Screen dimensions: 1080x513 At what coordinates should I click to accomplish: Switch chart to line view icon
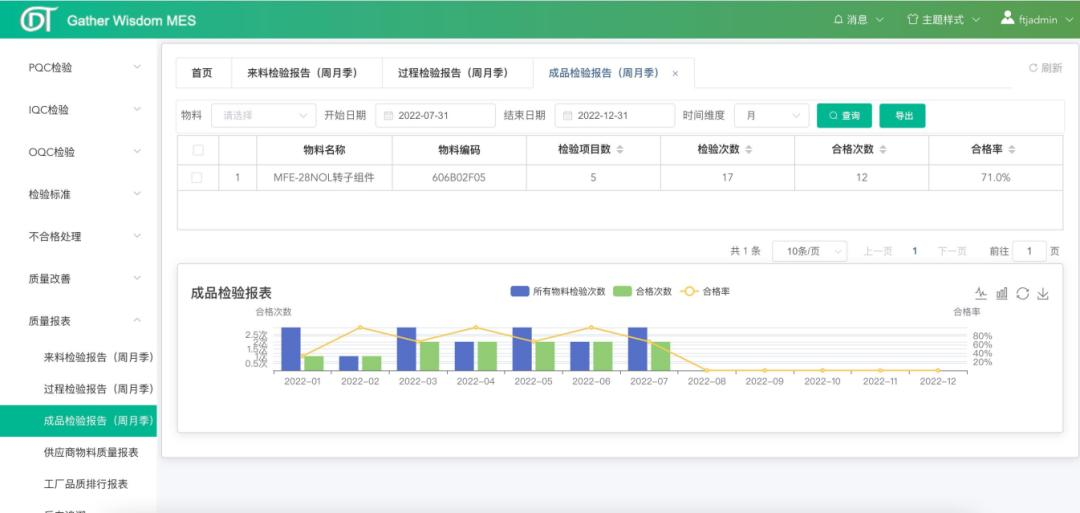tap(981, 293)
